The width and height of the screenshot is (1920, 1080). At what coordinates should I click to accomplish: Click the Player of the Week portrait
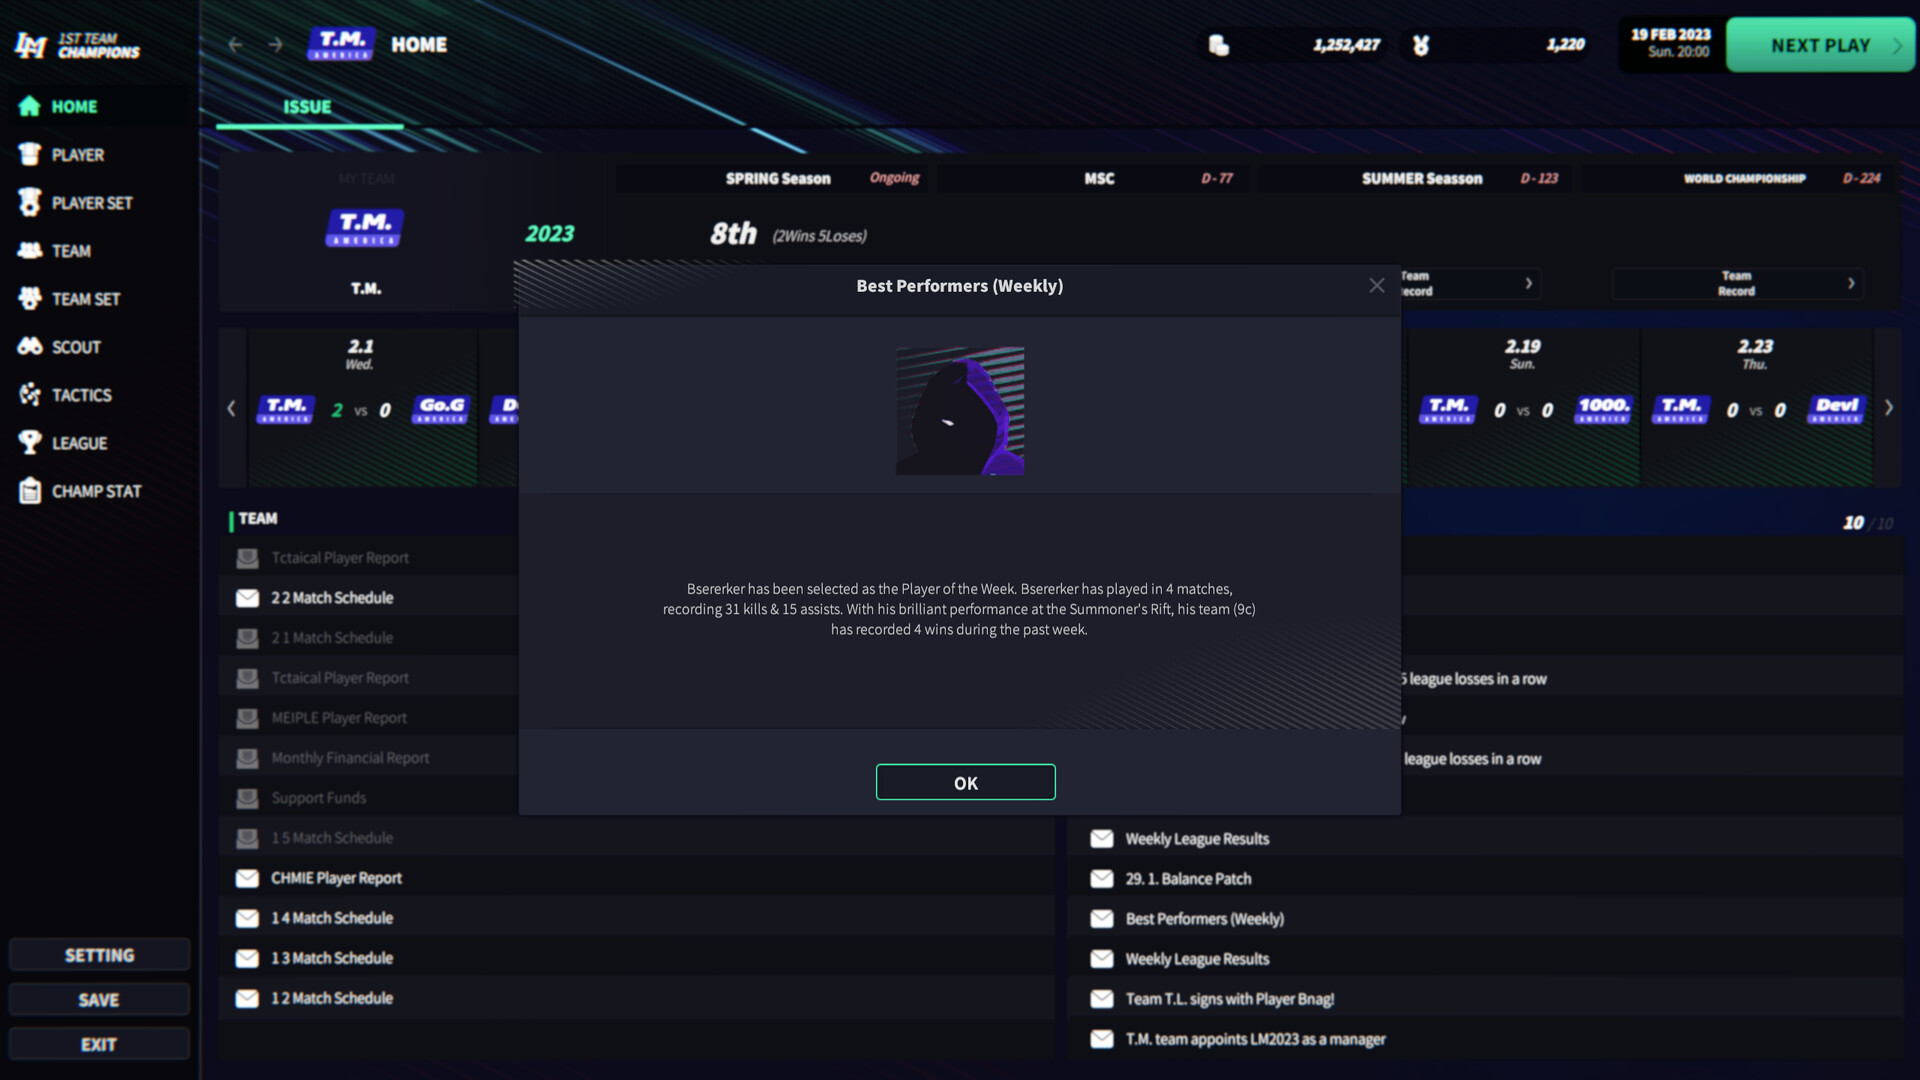(x=959, y=410)
